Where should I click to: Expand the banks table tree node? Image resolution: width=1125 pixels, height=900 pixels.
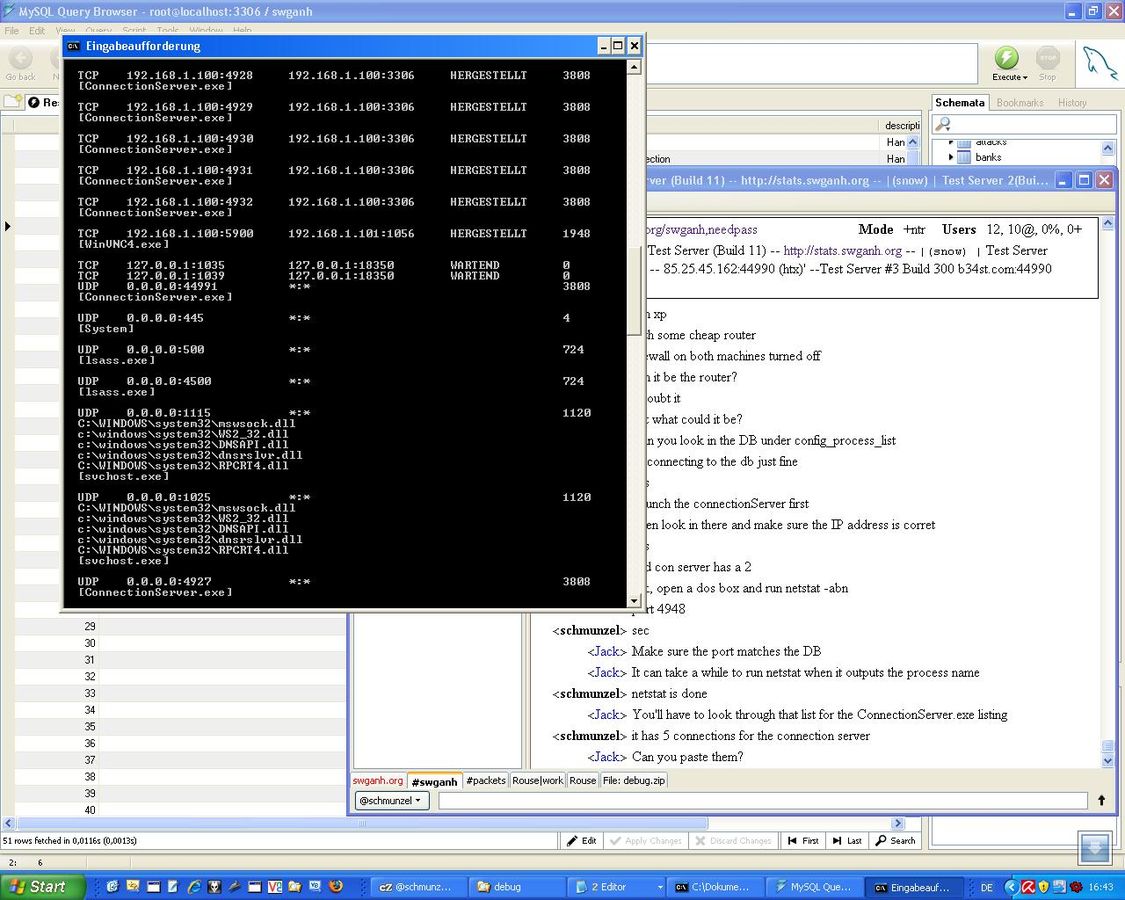pos(951,157)
